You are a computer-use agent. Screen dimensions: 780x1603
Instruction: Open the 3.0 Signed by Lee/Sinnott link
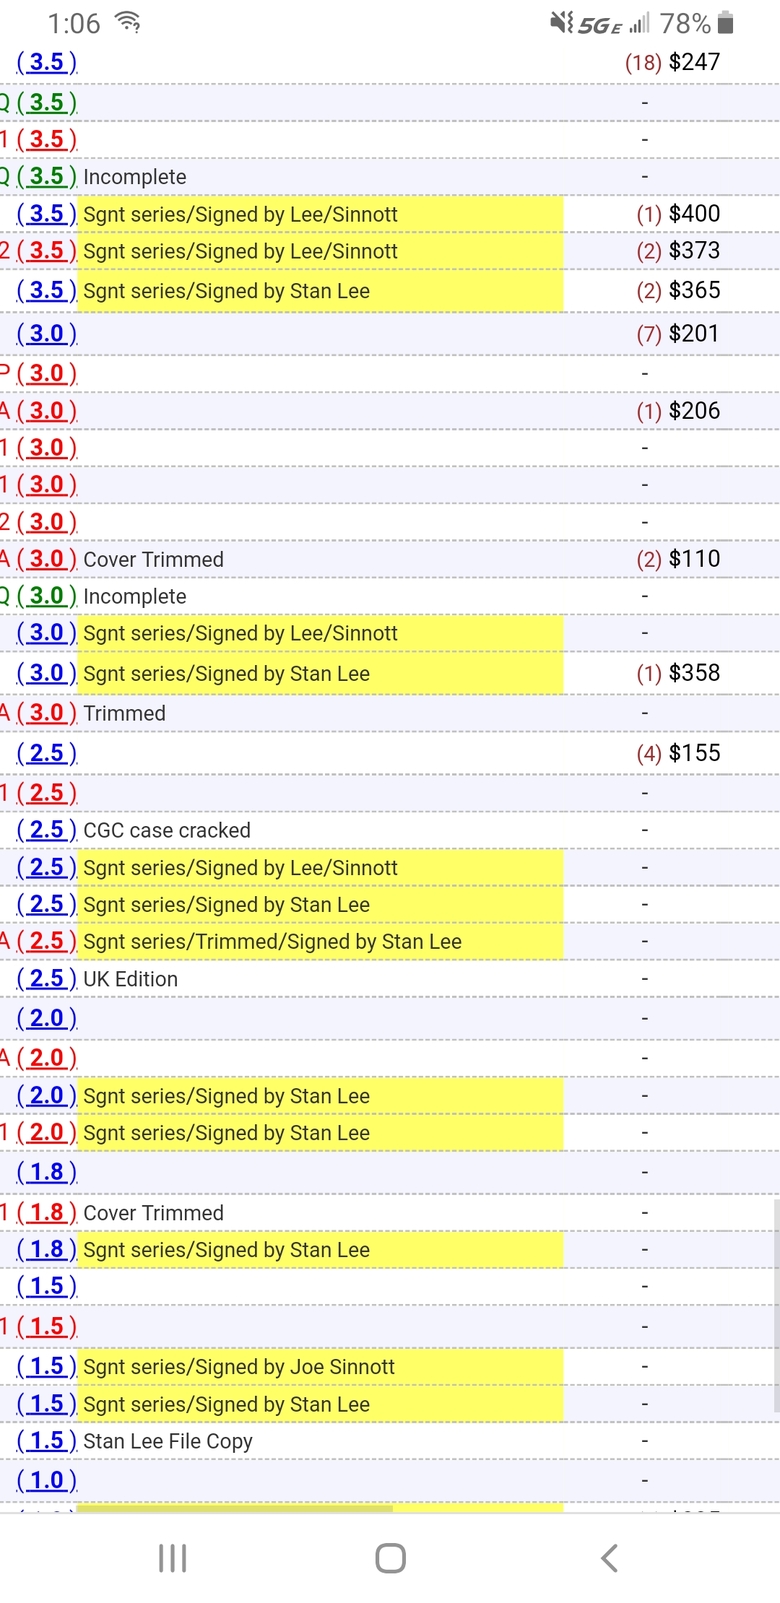47,633
